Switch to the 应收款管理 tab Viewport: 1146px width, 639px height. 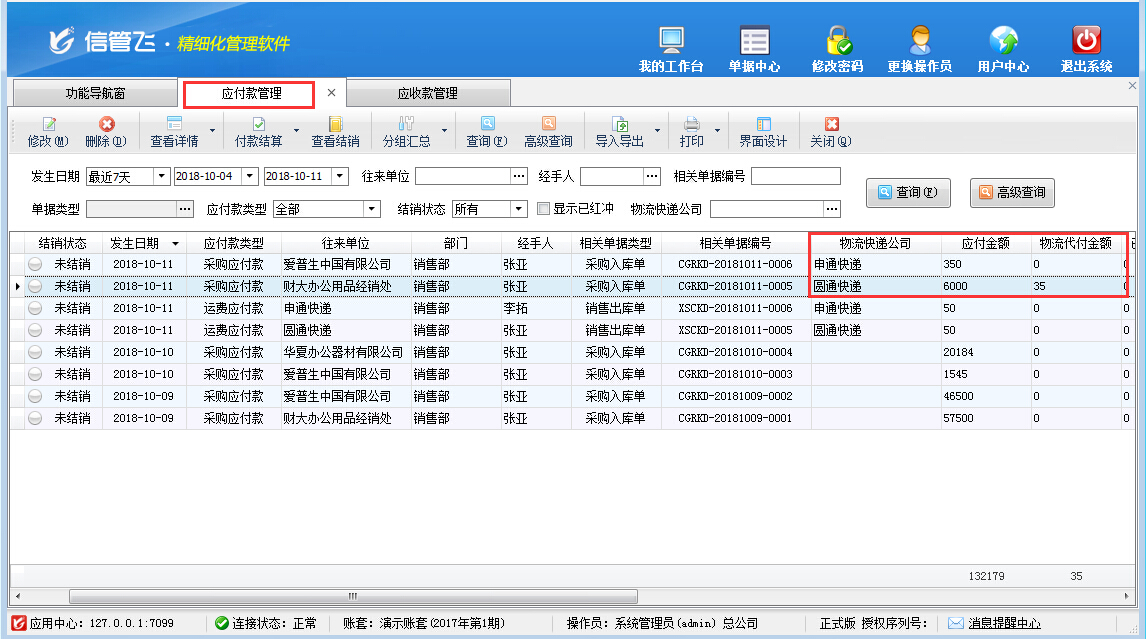coord(427,93)
